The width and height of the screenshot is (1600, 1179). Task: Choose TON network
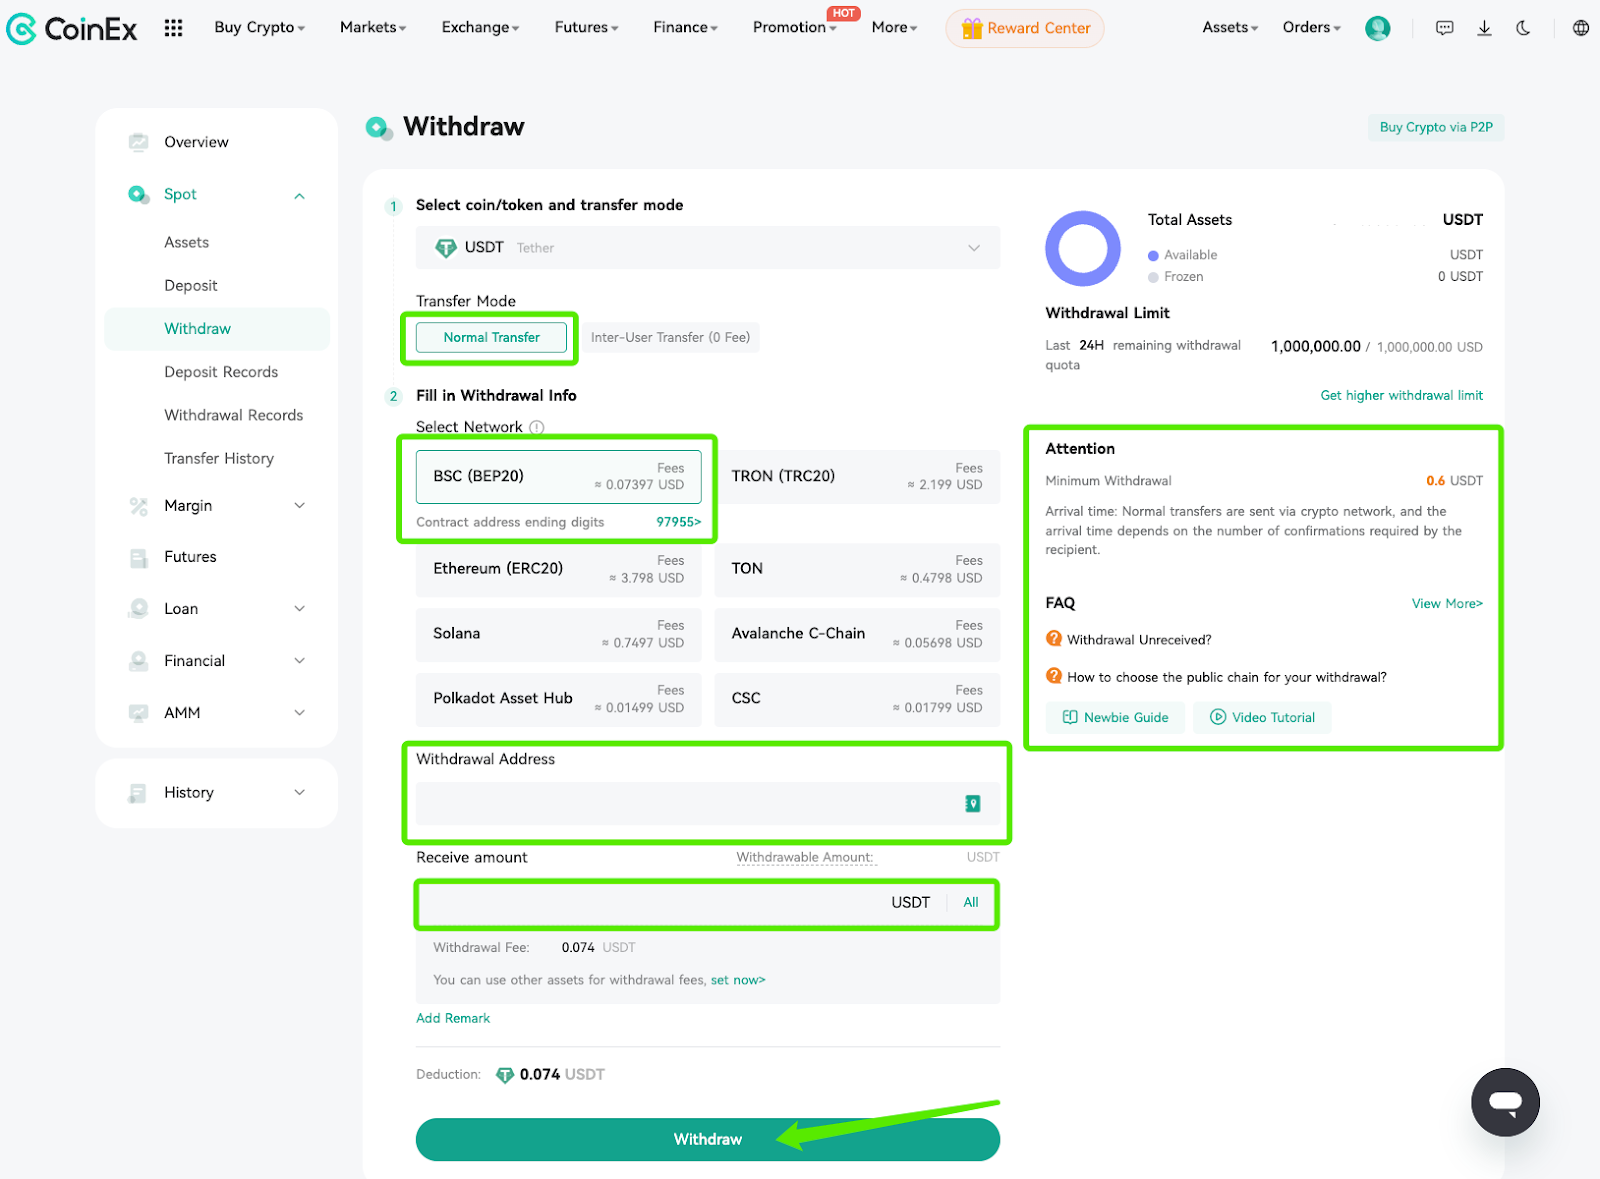[857, 569]
